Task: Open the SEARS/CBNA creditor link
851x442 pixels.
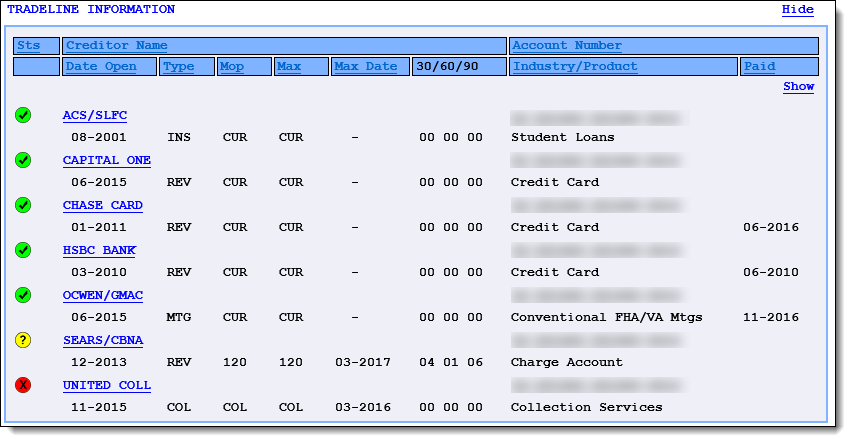Action: tap(103, 340)
